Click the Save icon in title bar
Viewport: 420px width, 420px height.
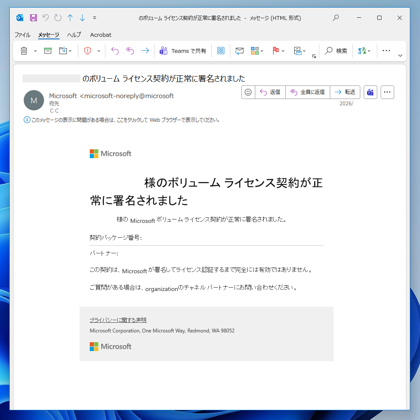coord(33,18)
